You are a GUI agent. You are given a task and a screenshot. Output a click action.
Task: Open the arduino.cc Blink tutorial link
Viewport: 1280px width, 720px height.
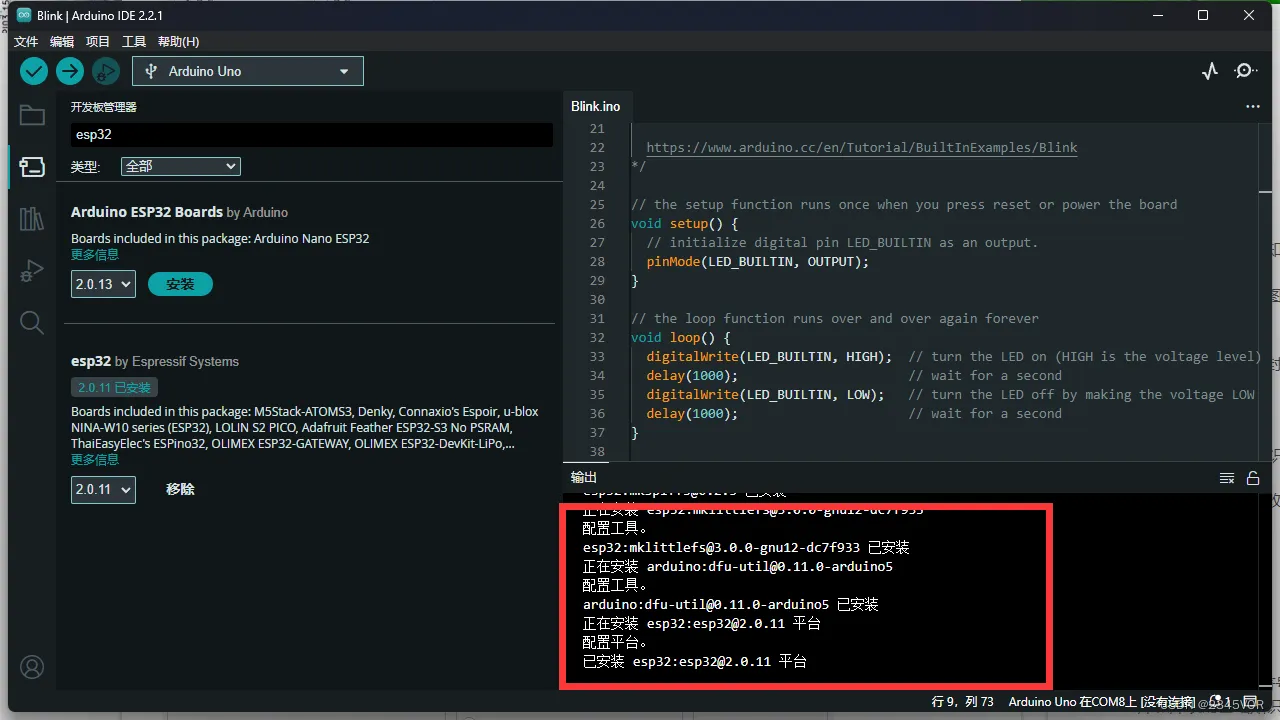tap(862, 147)
